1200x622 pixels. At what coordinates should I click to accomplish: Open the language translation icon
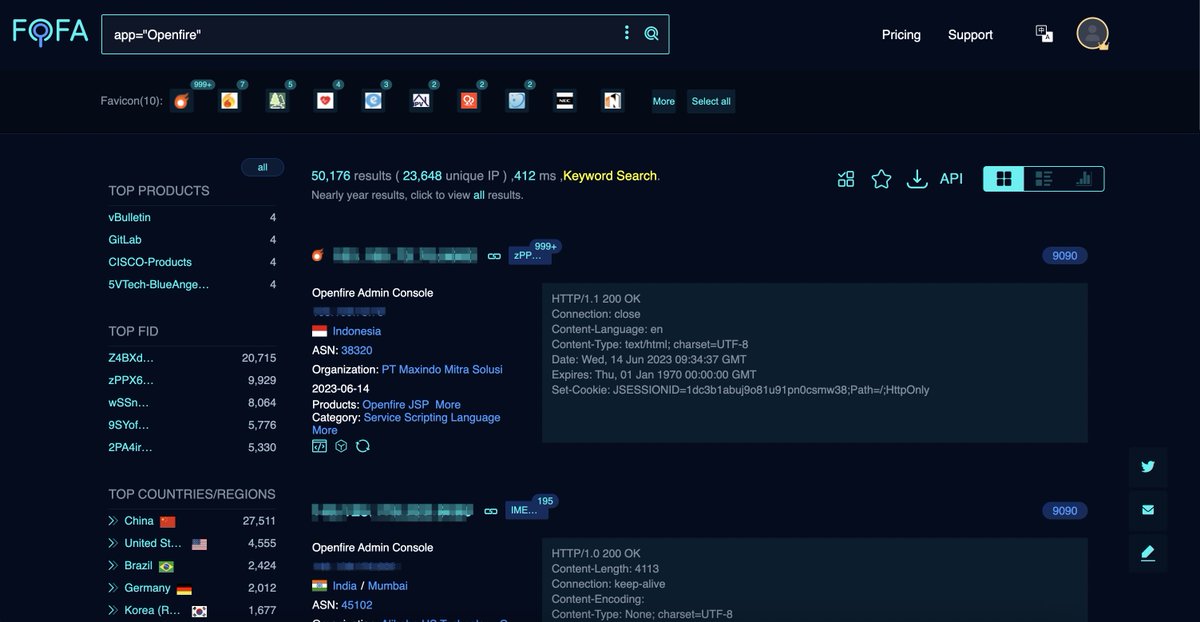click(x=1044, y=34)
